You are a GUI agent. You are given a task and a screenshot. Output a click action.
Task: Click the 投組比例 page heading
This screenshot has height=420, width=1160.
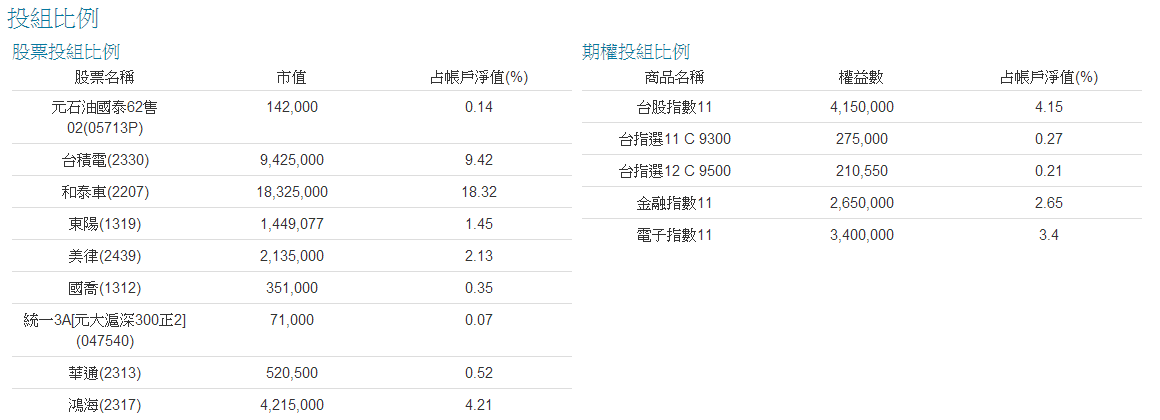point(52,18)
